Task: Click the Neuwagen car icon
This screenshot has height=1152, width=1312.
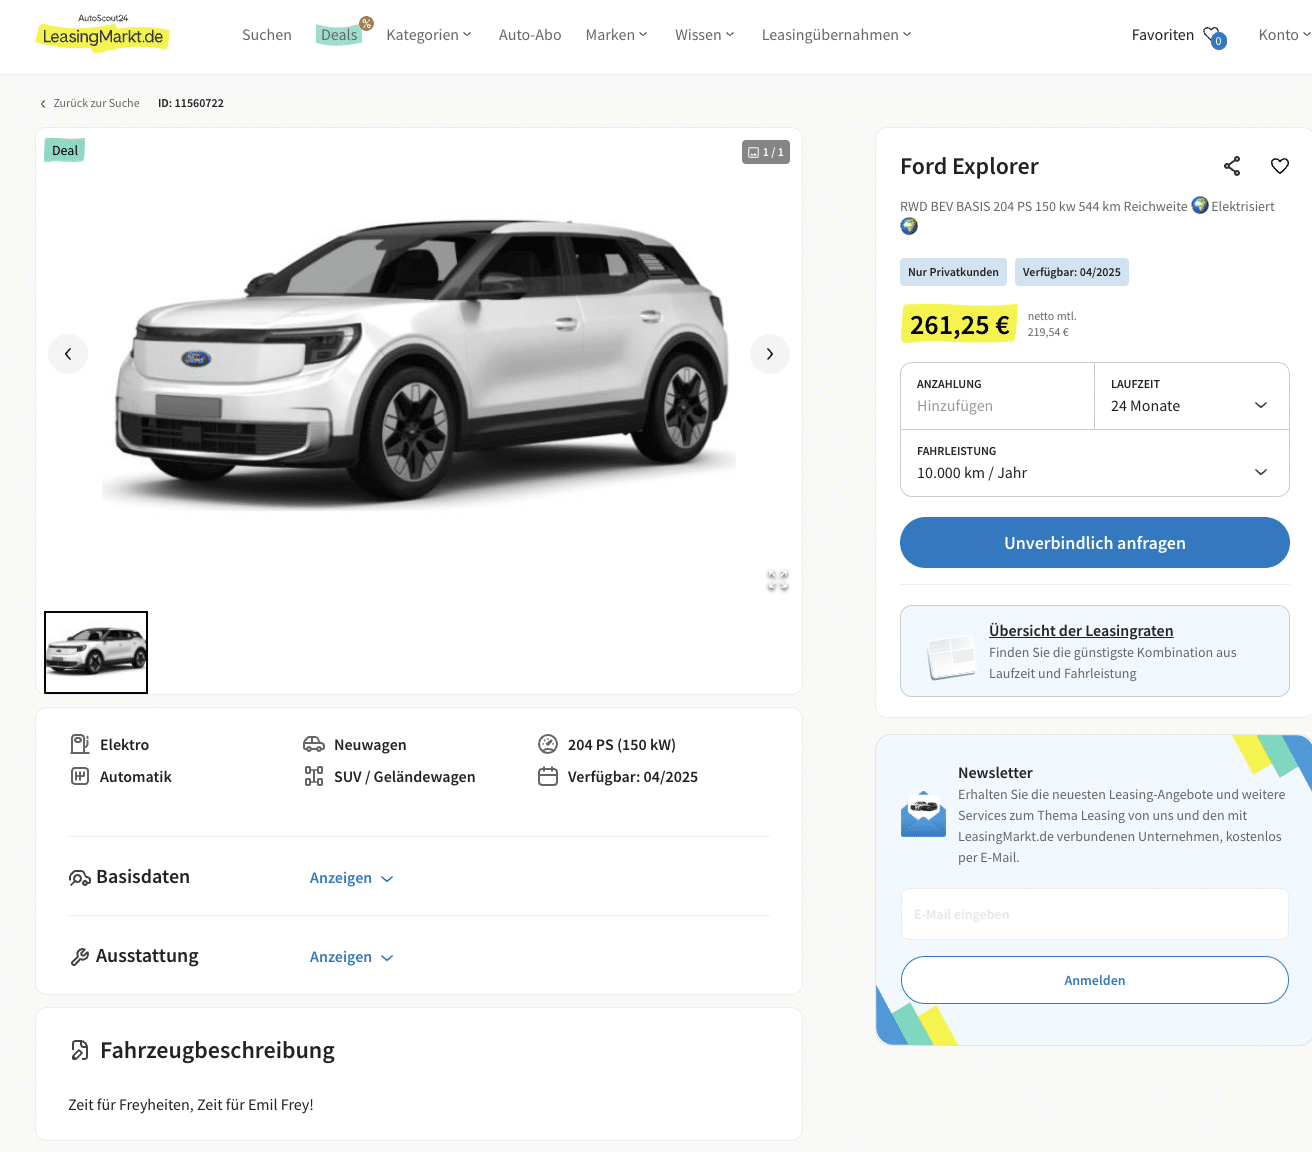Action: (x=314, y=744)
